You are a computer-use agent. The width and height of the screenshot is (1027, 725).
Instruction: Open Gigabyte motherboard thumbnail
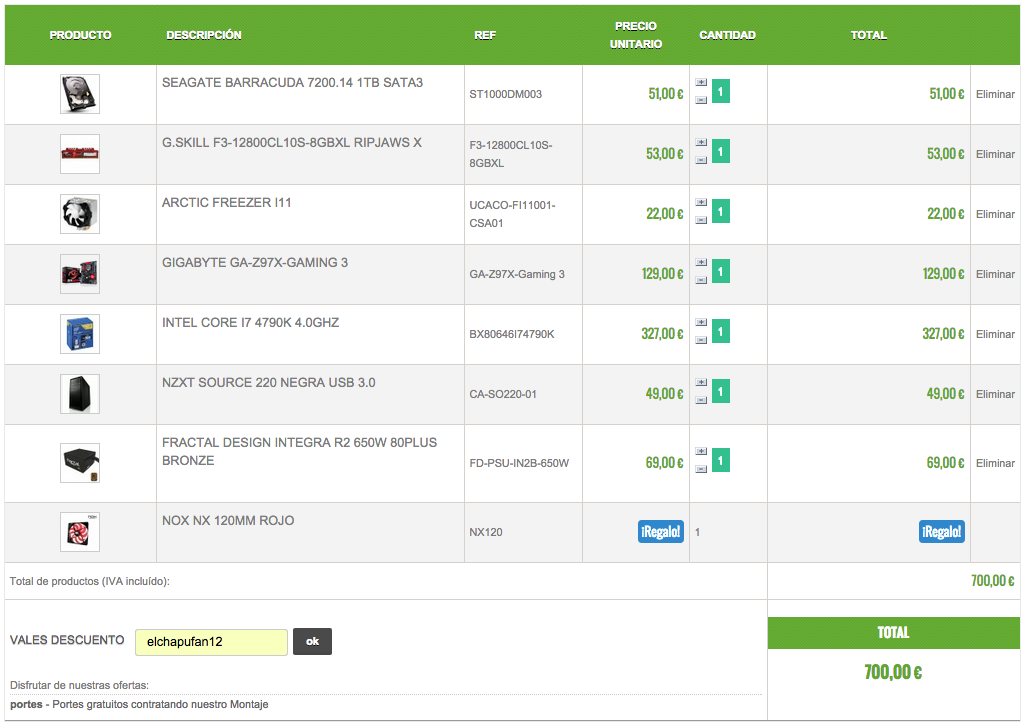[80, 274]
